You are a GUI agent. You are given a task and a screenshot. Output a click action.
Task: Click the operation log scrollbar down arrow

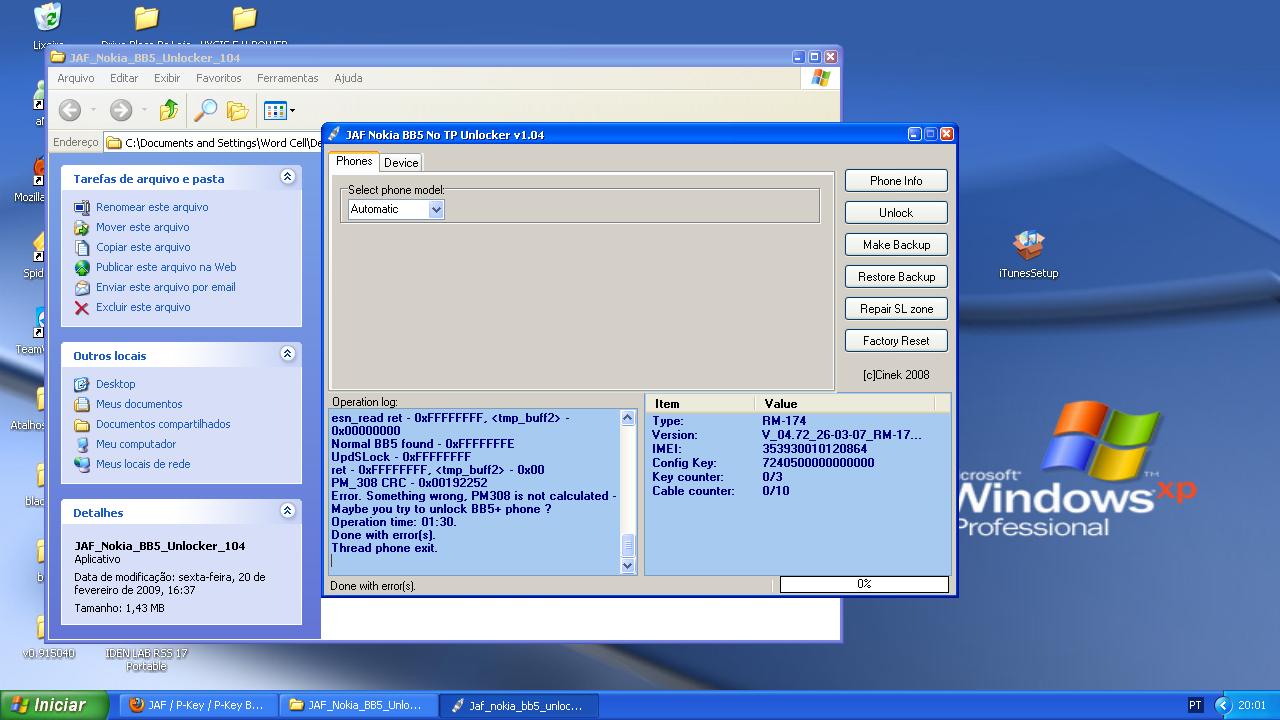coord(628,566)
